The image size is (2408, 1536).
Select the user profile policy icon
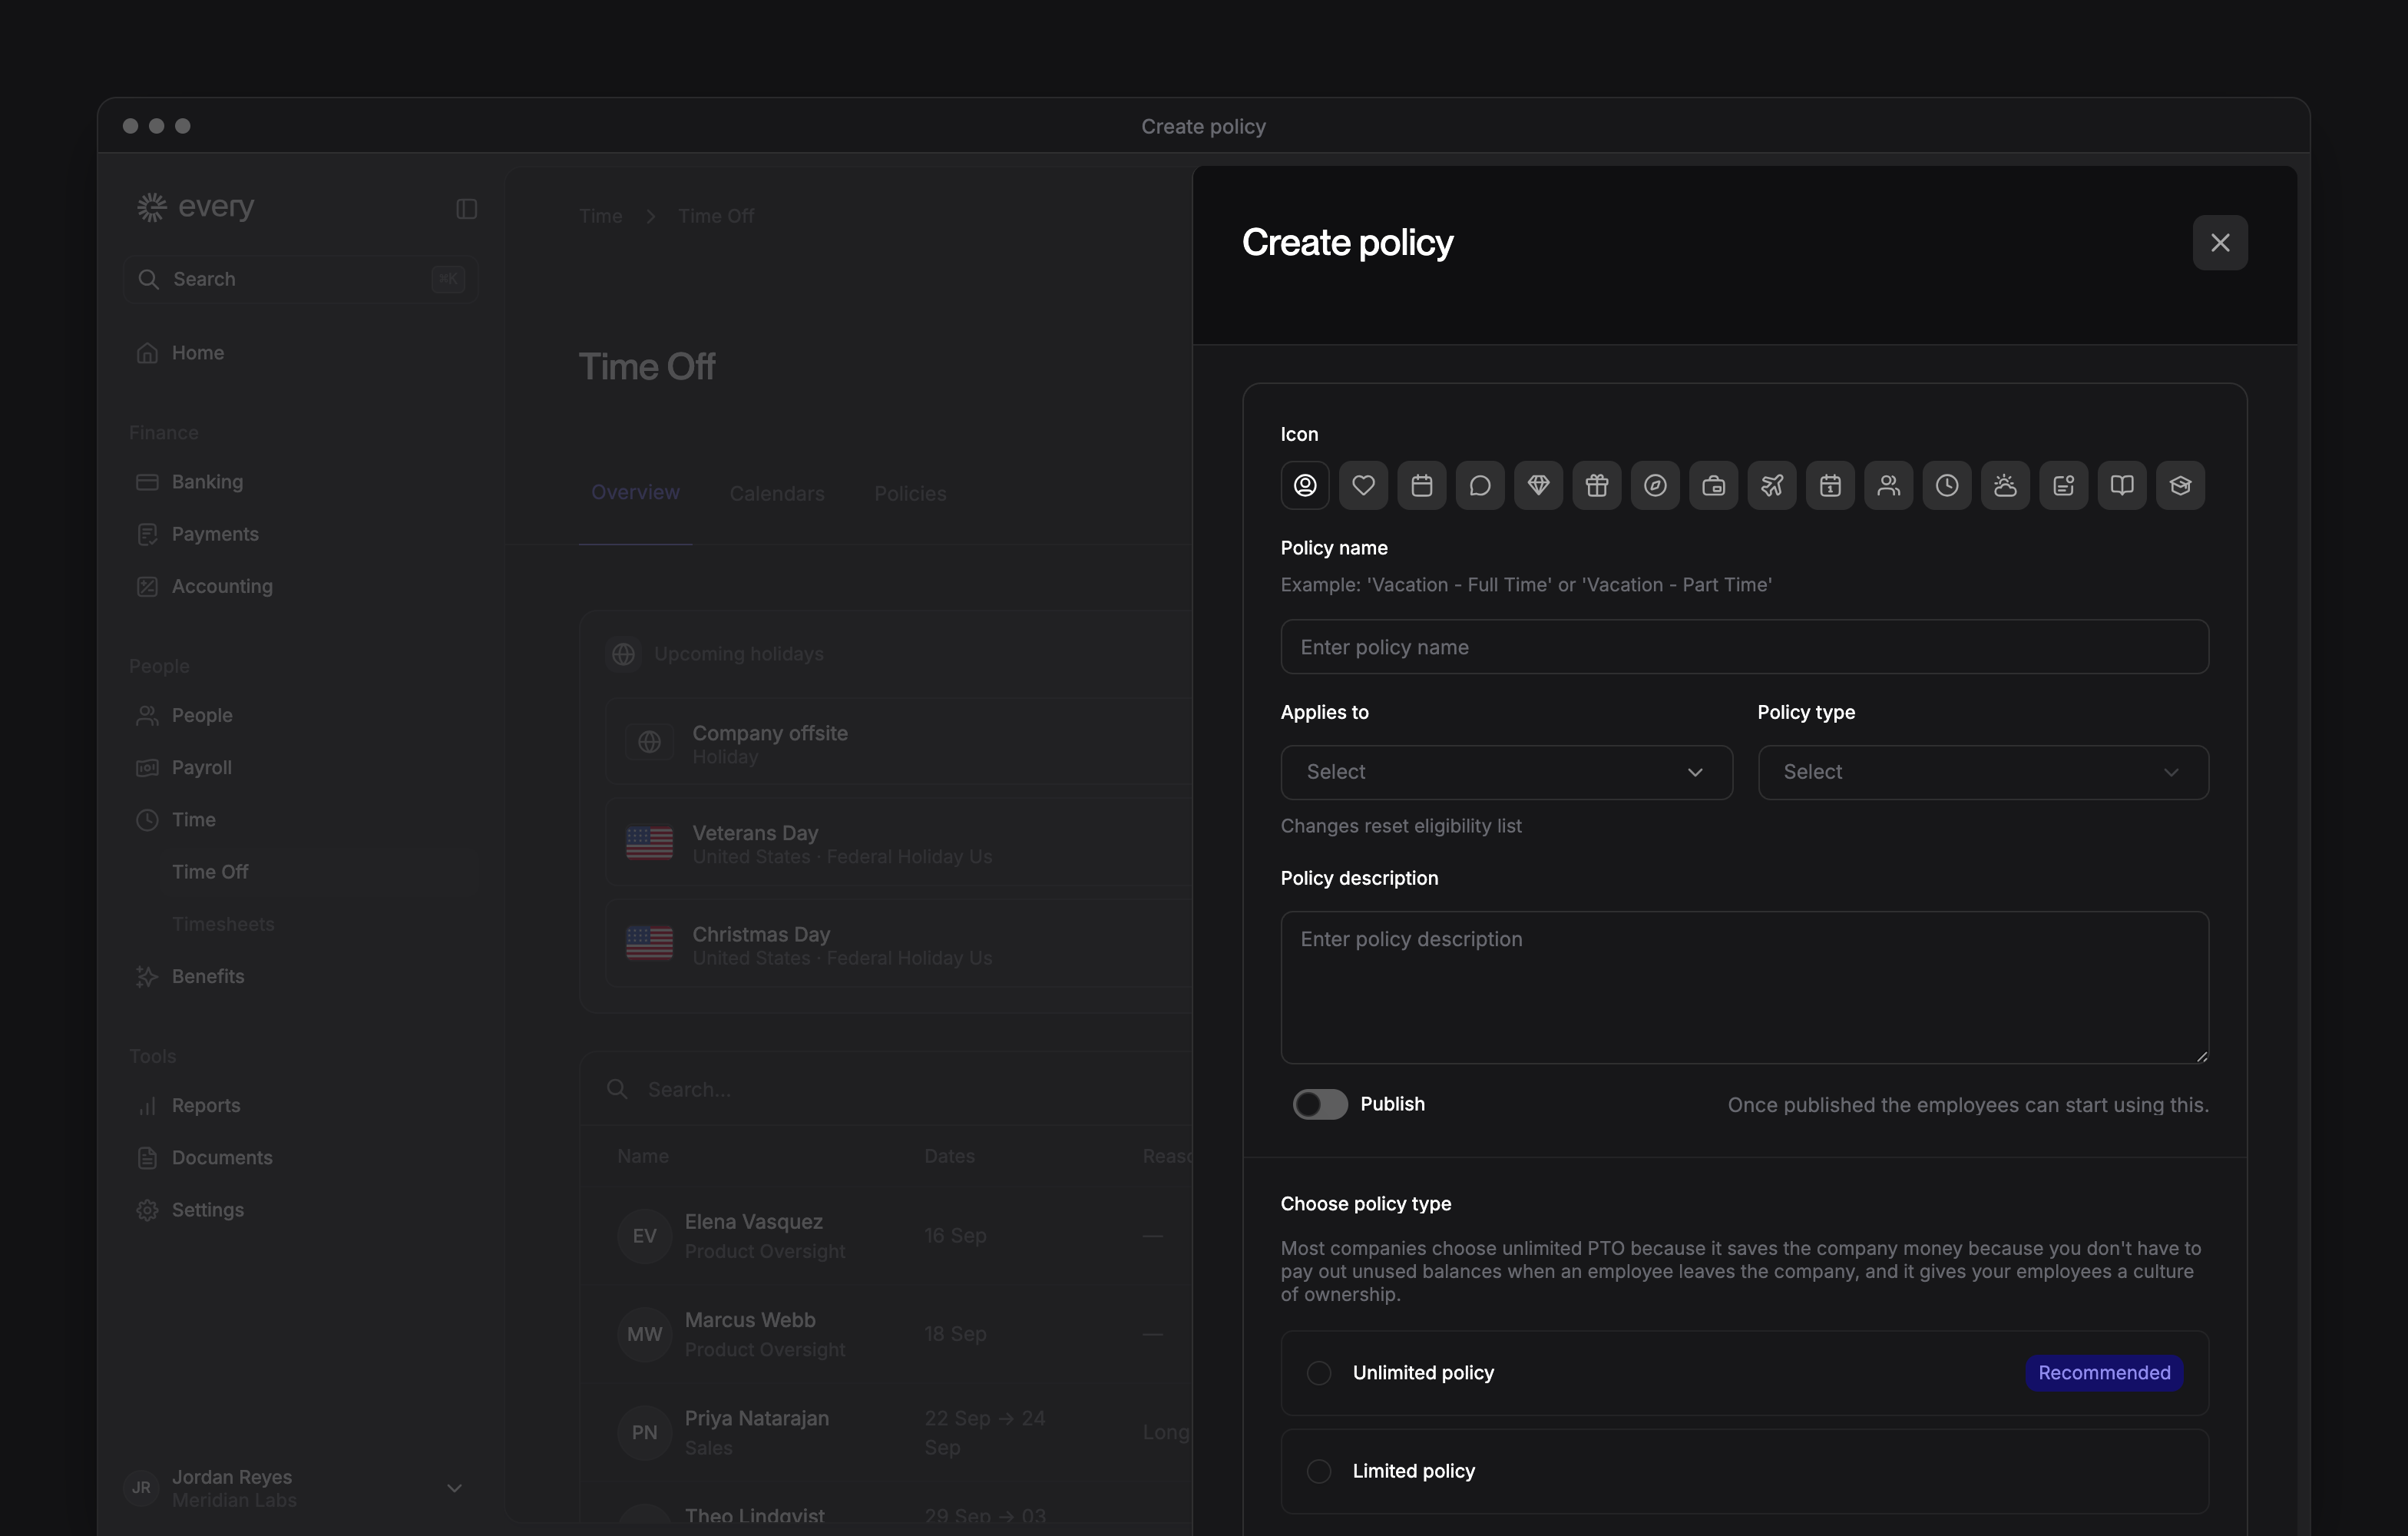pyautogui.click(x=1305, y=485)
